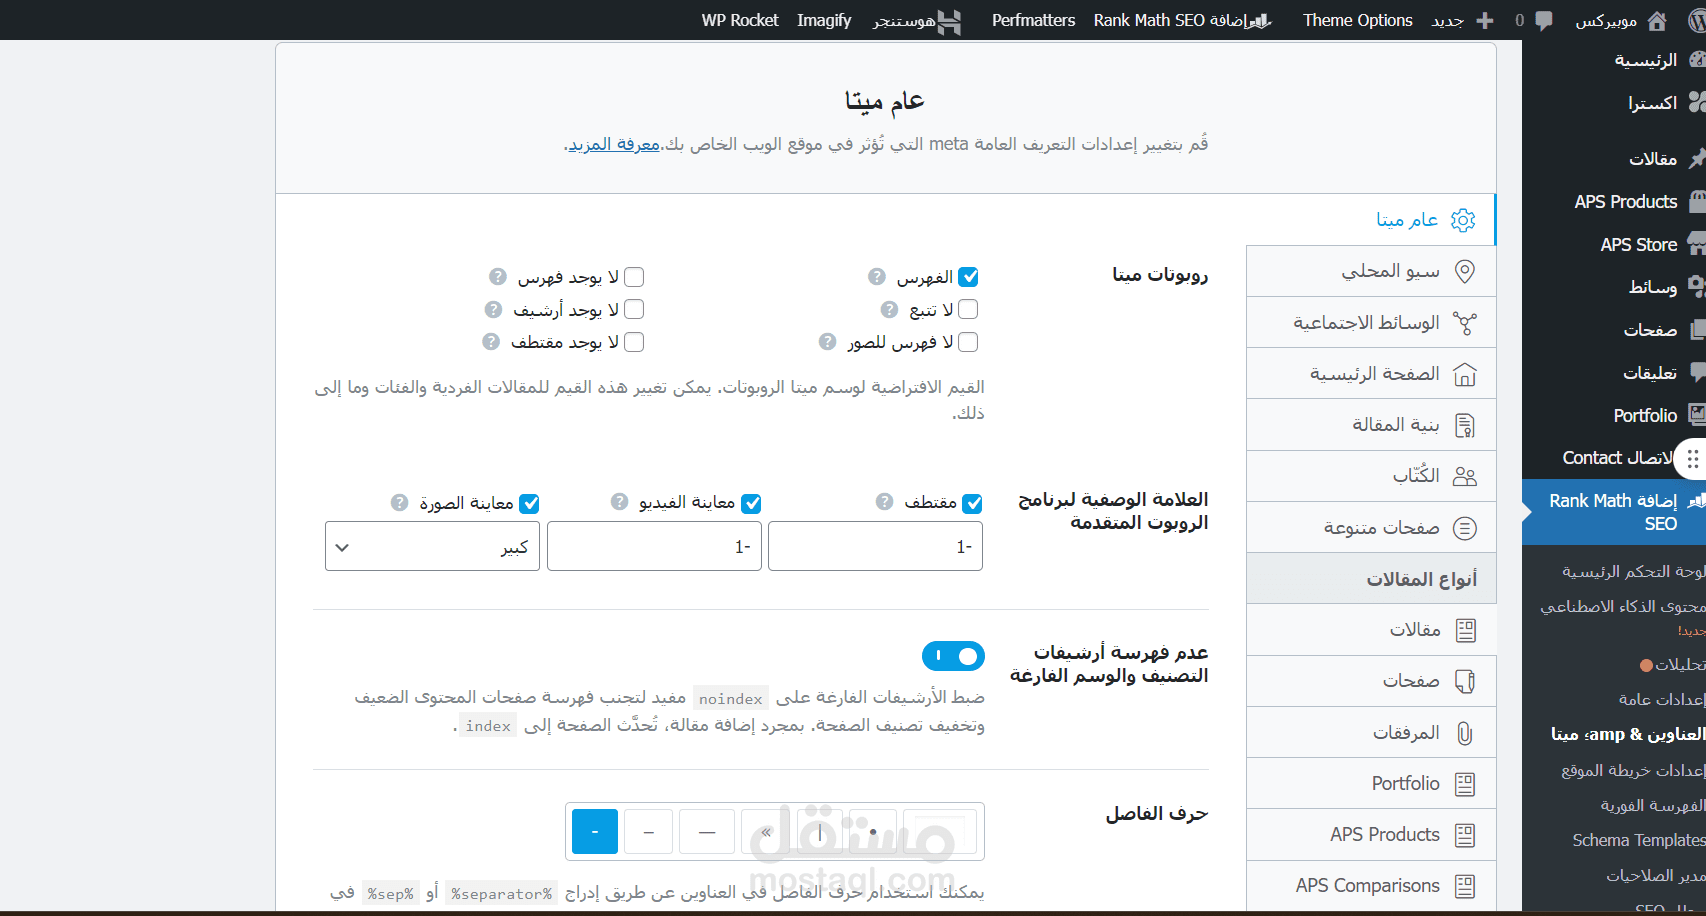This screenshot has width=1706, height=916.
Task: Open the APS Products titles tab
Action: point(1371,835)
